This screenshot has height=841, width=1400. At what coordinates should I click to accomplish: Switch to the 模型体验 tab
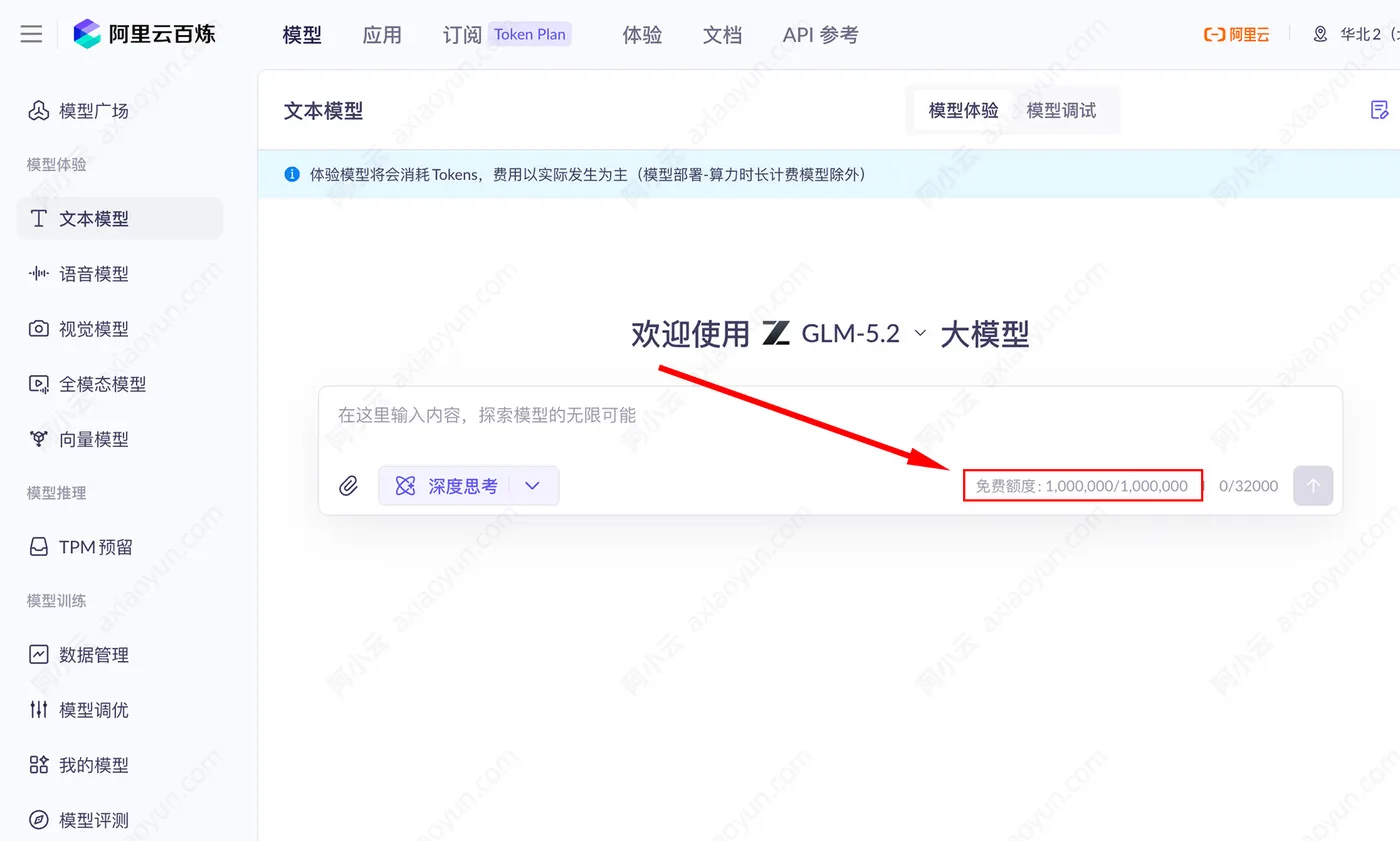point(963,110)
